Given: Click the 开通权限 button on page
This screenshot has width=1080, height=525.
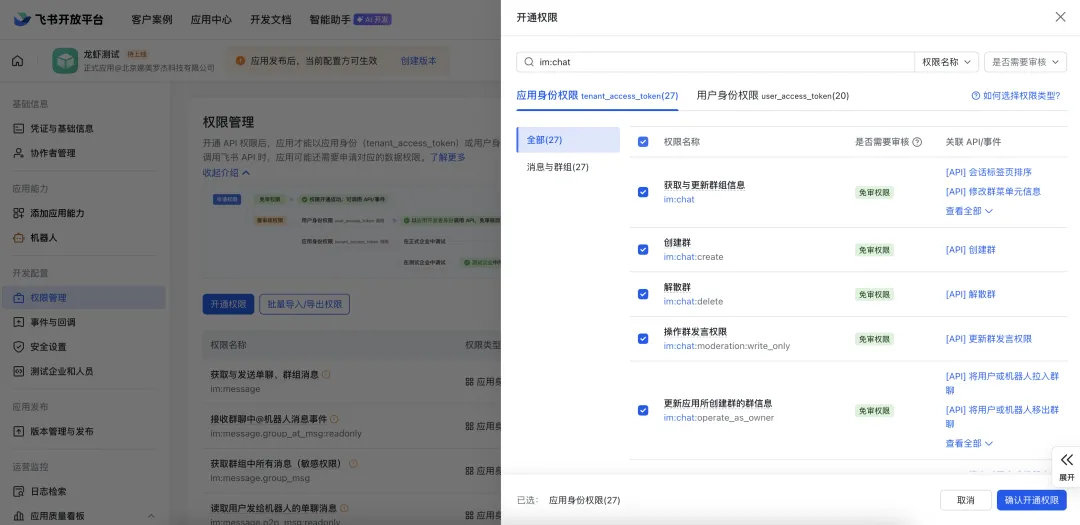Looking at the screenshot, I should [228, 304].
